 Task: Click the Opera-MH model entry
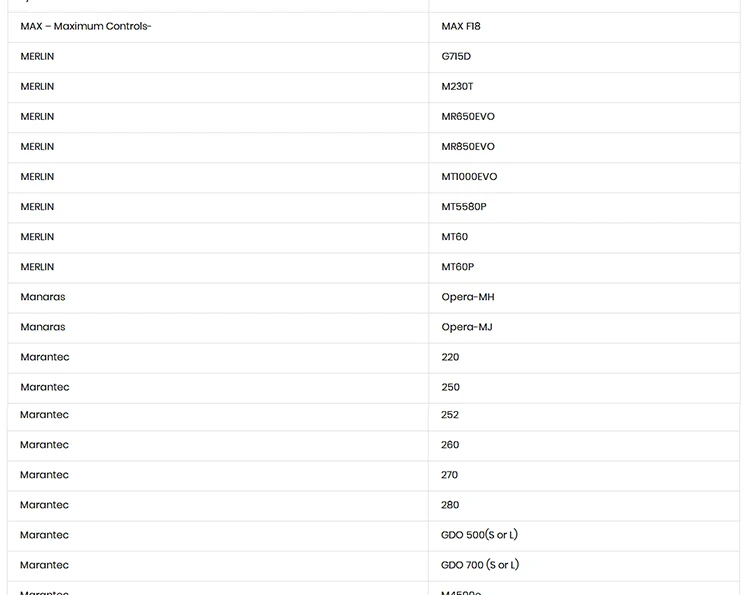click(584, 298)
